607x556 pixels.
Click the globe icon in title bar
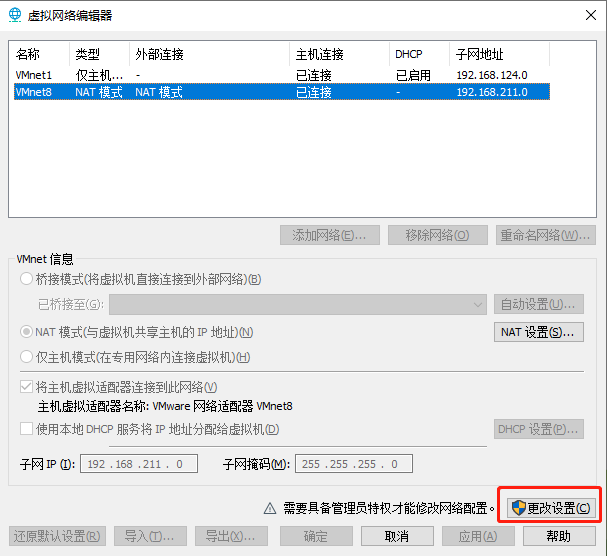tap(15, 15)
